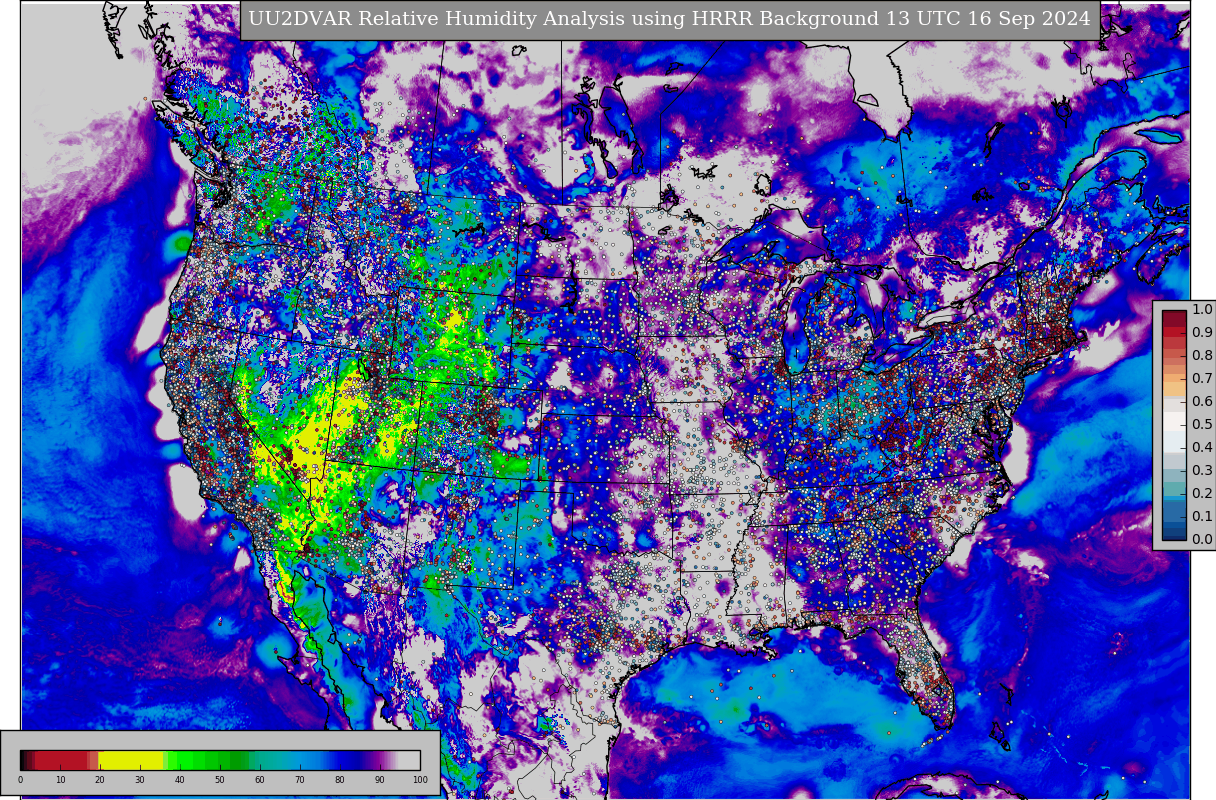The width and height of the screenshot is (1216, 800).
Task: Click the "1.0" label on the right colorbar
Action: pyautogui.click(x=1202, y=309)
